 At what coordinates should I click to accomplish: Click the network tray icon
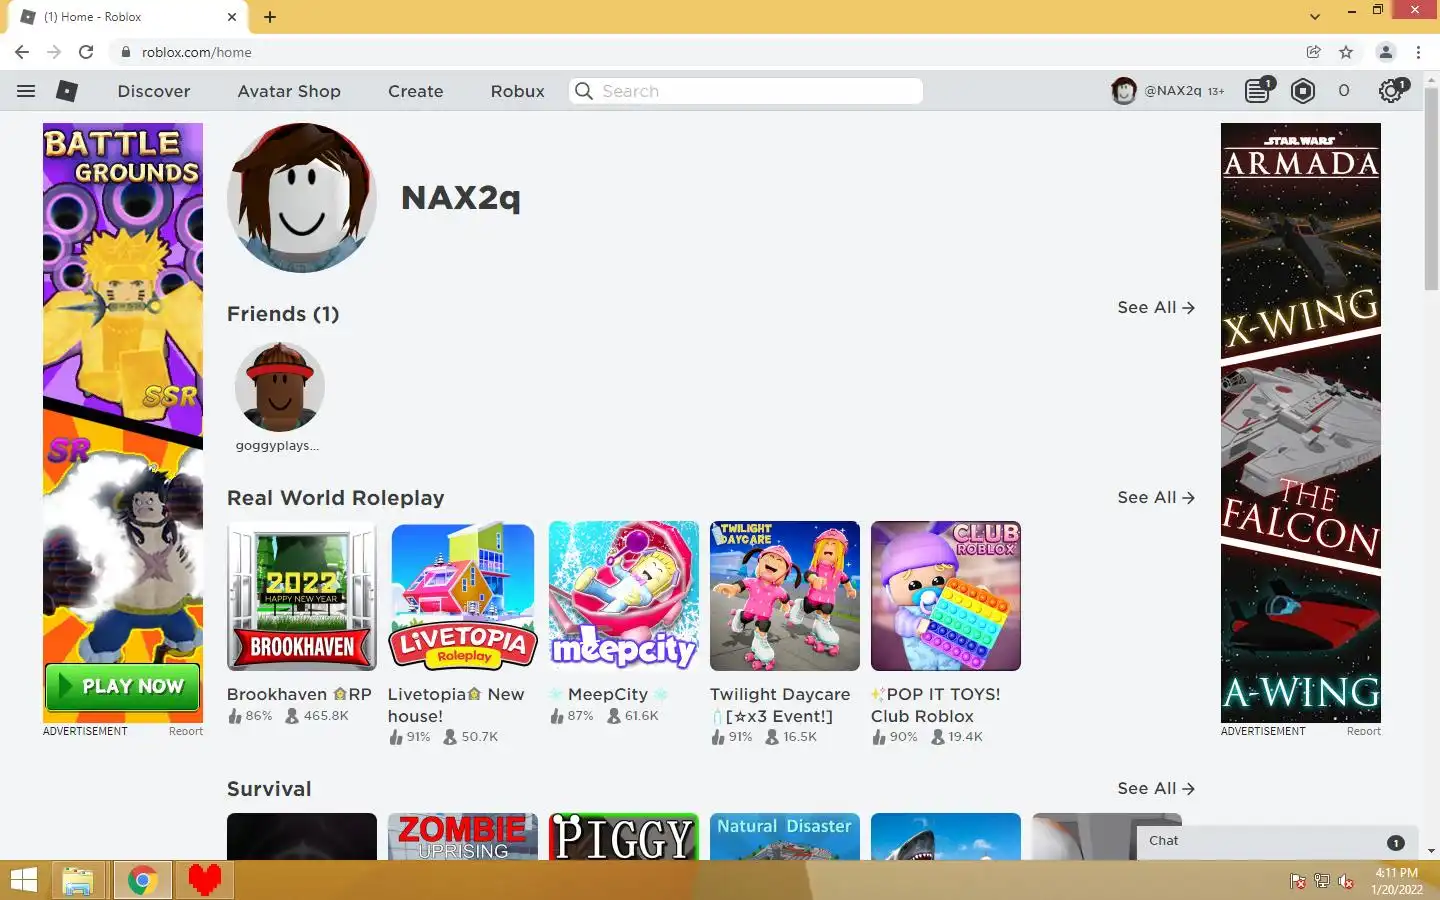pos(1321,881)
